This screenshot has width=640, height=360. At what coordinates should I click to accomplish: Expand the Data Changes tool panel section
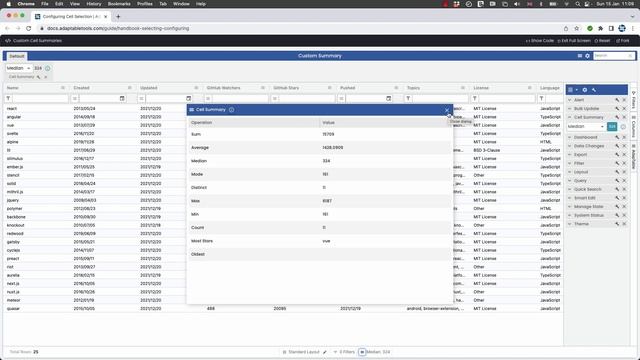point(570,146)
